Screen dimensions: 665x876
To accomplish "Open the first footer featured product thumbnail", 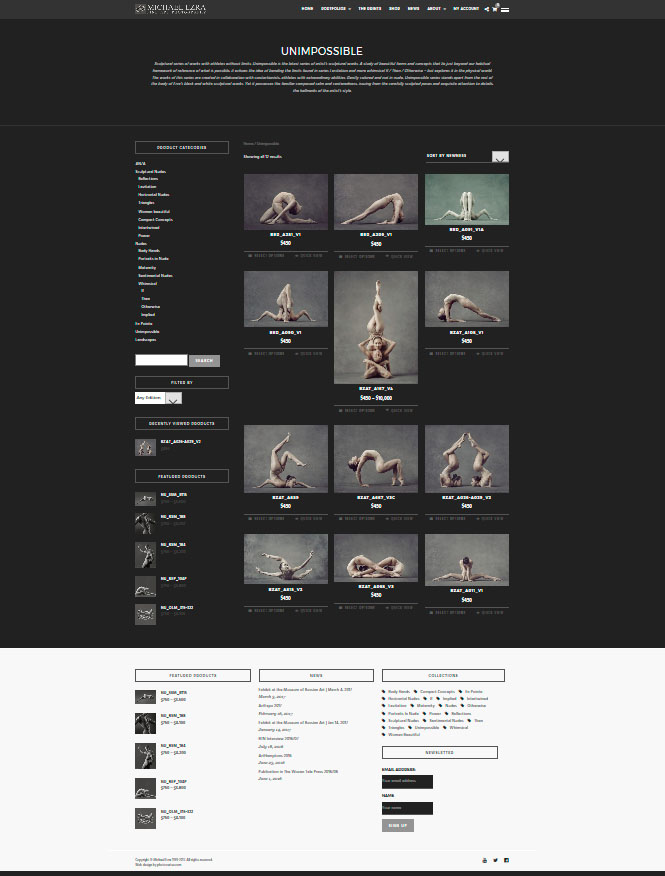I will coord(145,697).
